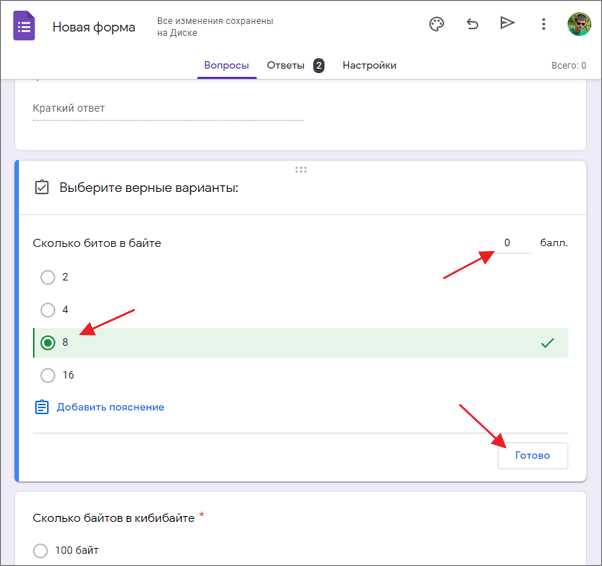Open the Google Forms home icon
The width and height of the screenshot is (602, 566).
point(24,26)
